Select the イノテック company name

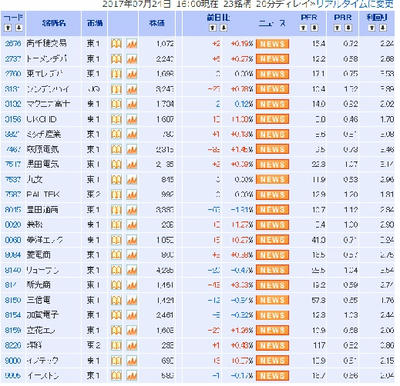click(x=43, y=361)
